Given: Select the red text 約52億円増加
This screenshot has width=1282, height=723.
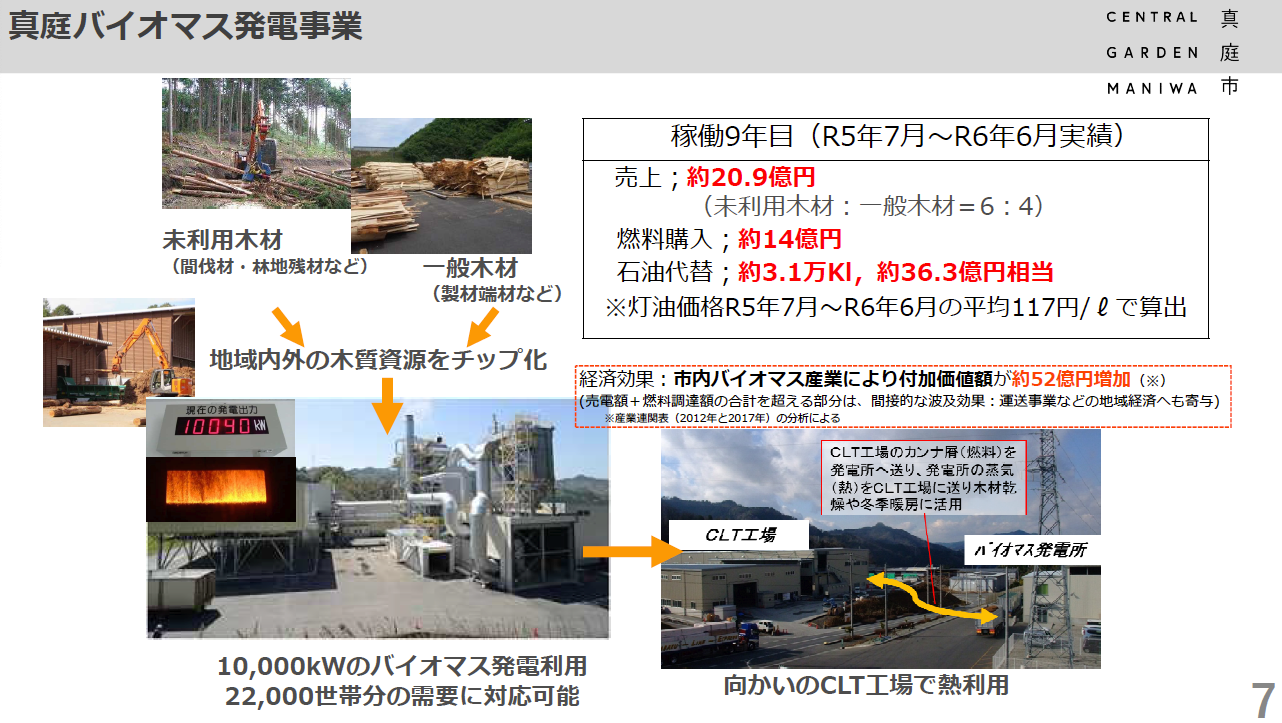Looking at the screenshot, I should tap(1071, 380).
